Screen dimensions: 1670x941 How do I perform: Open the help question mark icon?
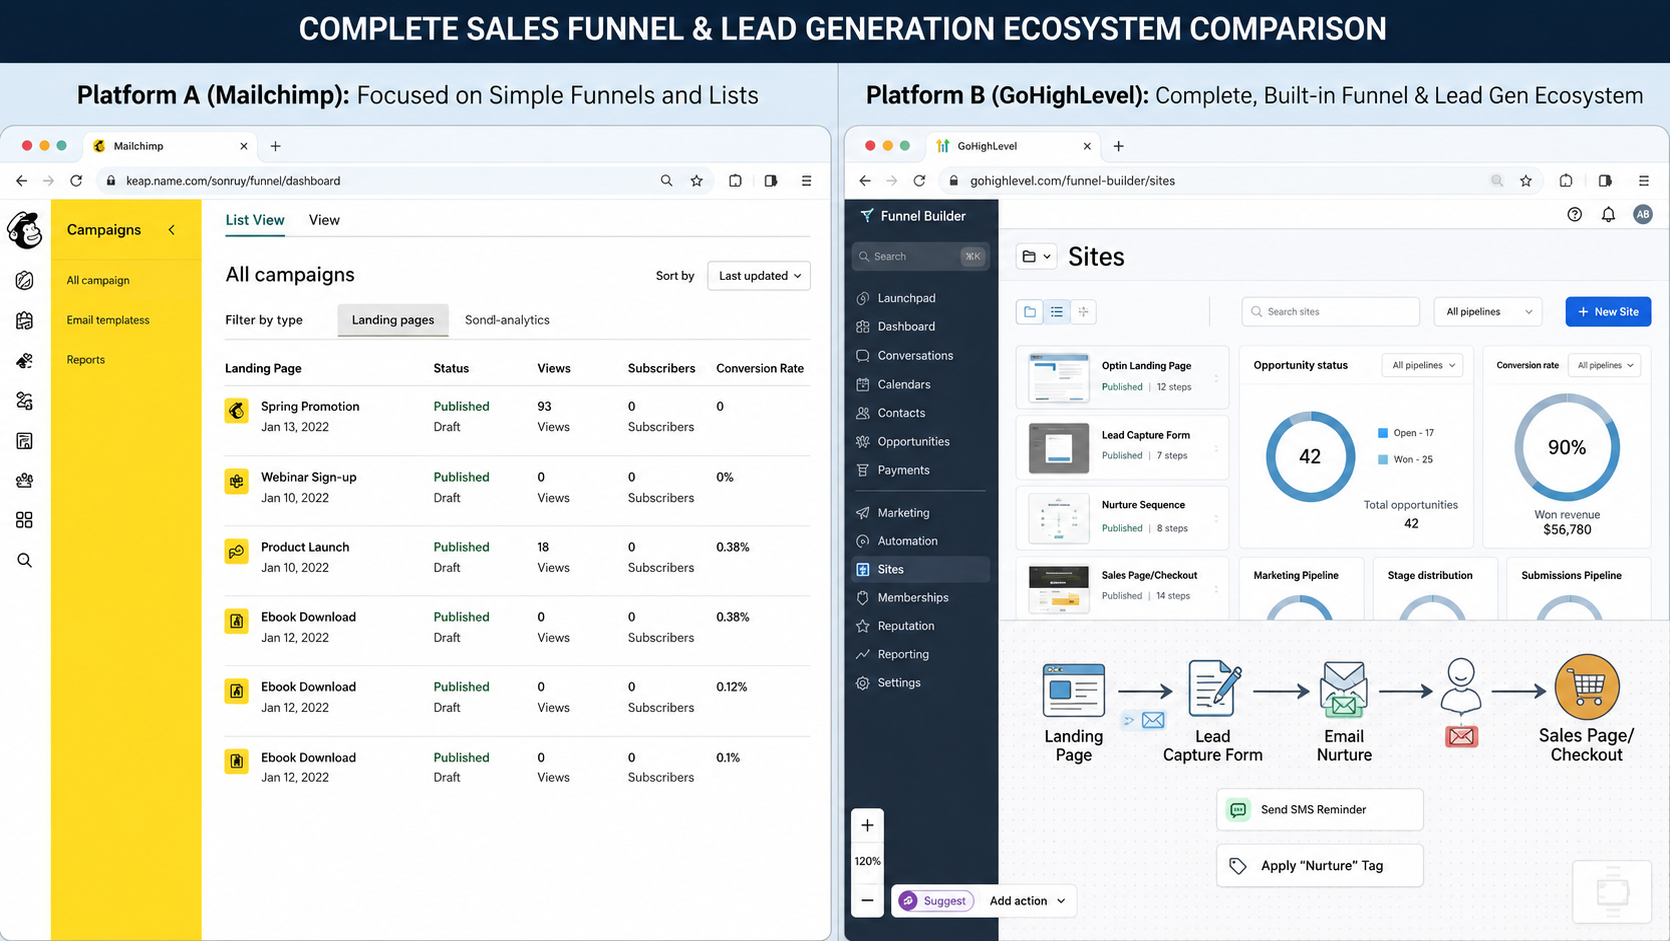click(x=1575, y=215)
